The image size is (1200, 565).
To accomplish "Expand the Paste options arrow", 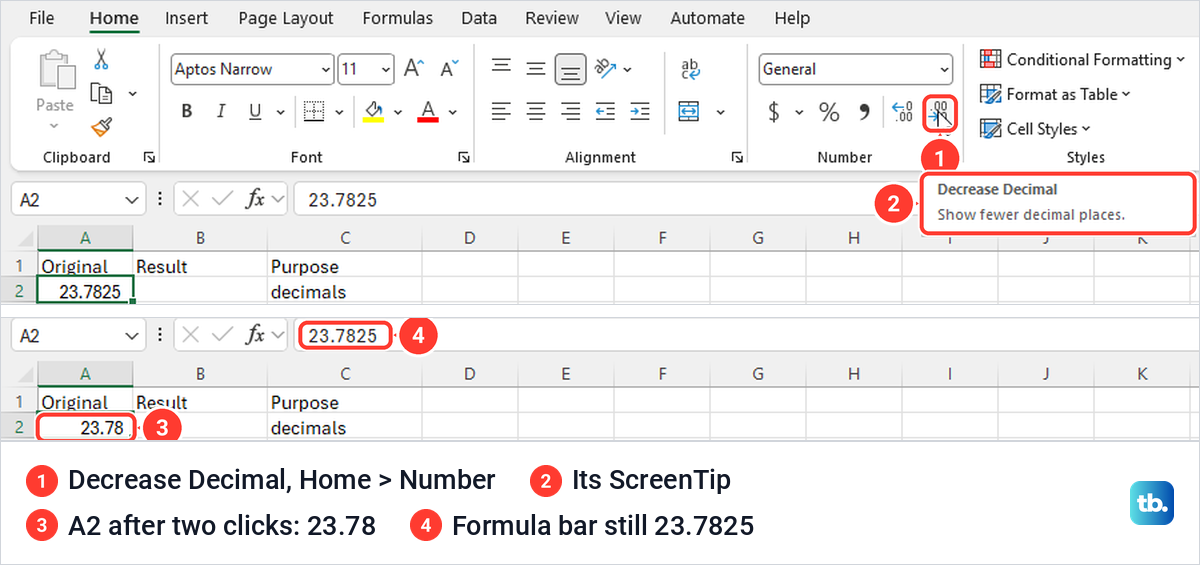I will (x=55, y=127).
